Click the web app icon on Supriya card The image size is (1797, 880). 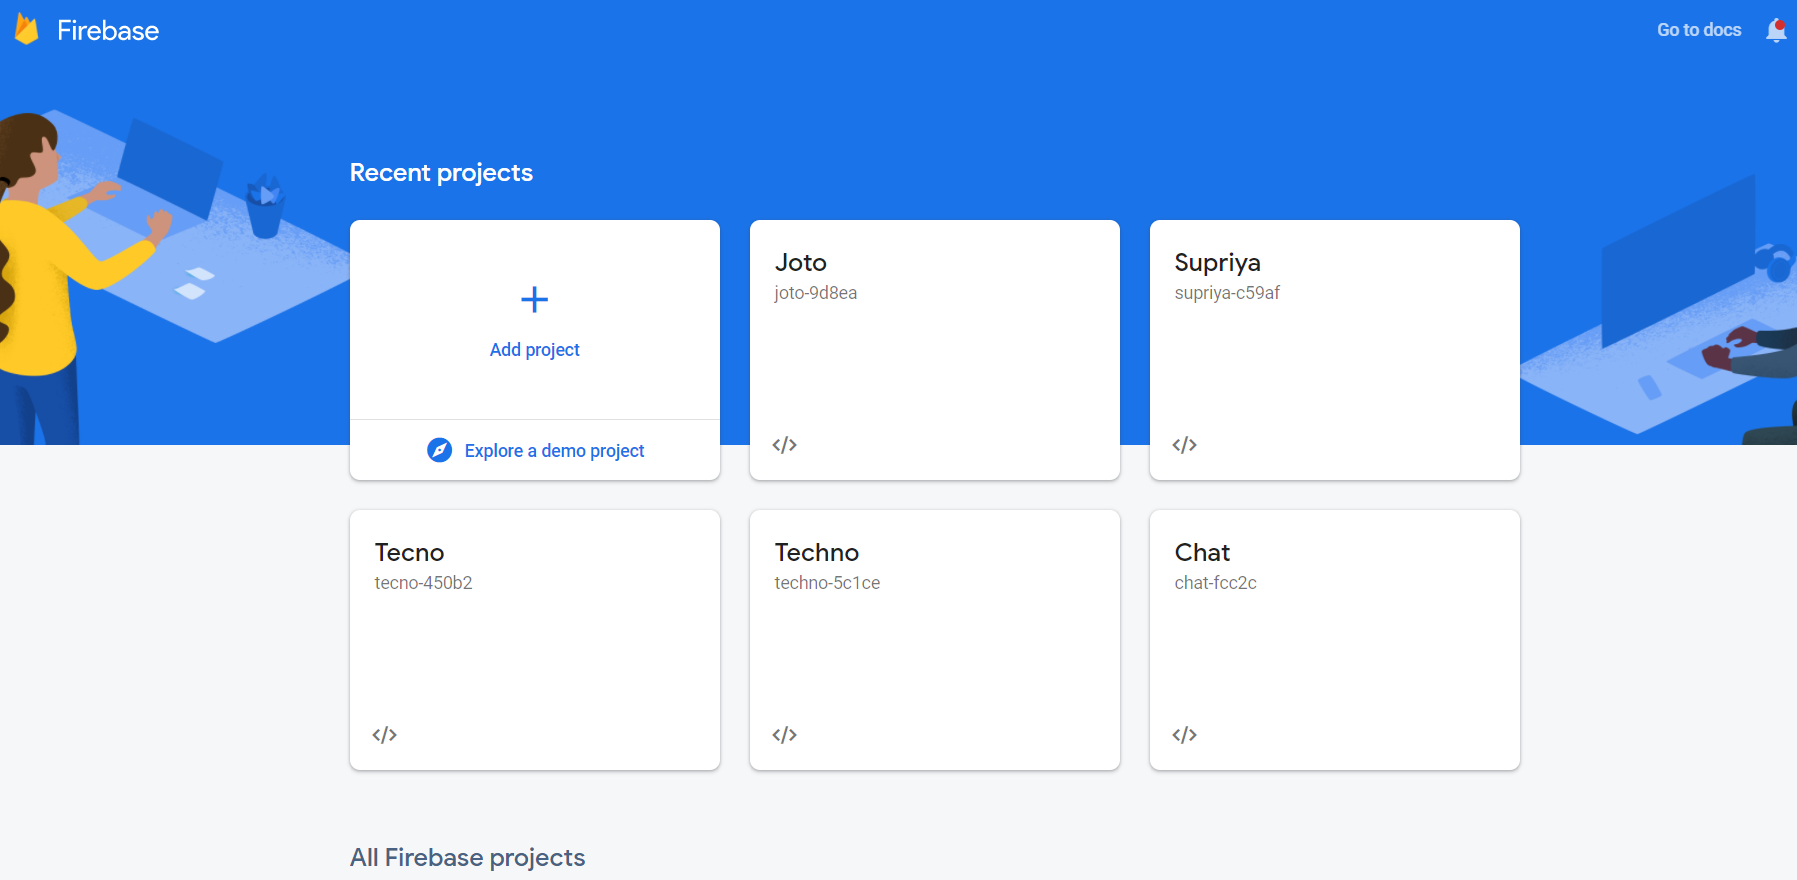(x=1185, y=445)
